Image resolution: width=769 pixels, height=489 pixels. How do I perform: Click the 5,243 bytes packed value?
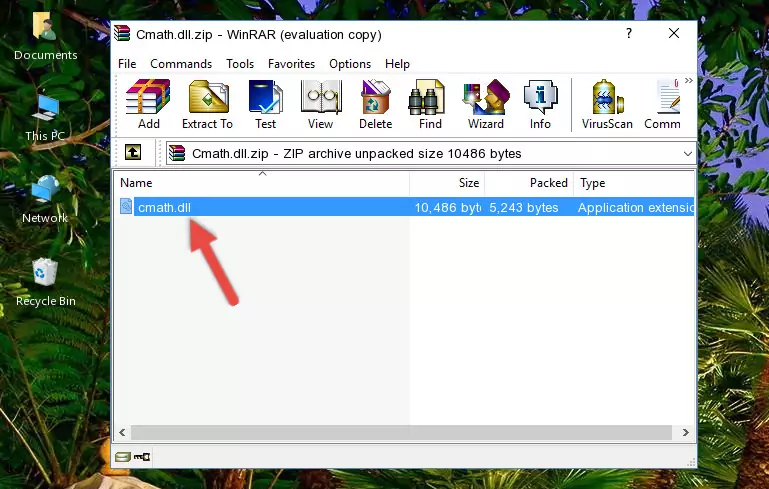tap(523, 207)
